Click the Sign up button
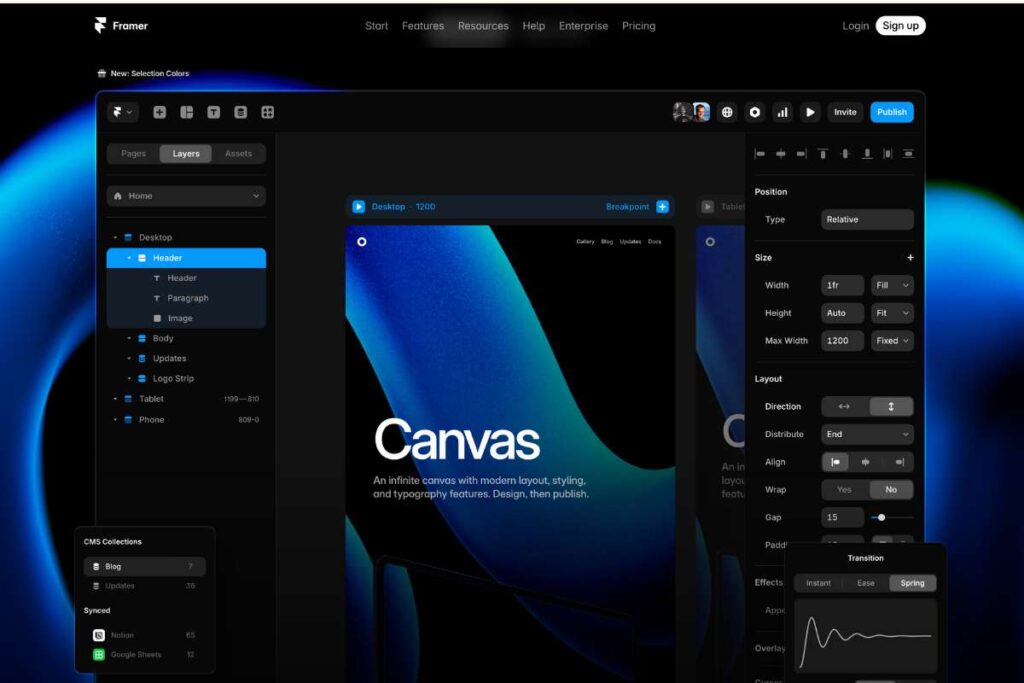The image size is (1024, 683). pyautogui.click(x=900, y=25)
